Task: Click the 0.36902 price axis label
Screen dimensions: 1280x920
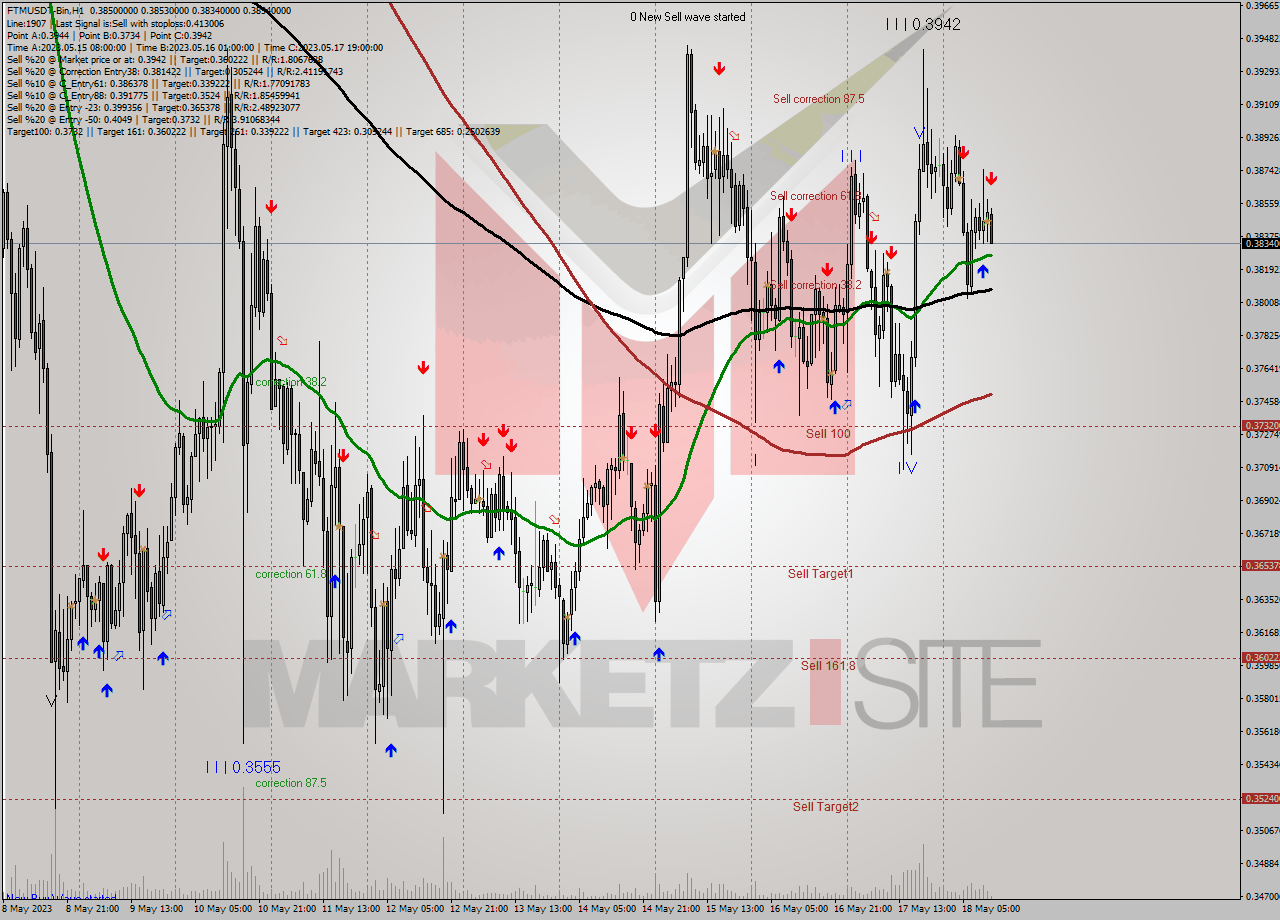Action: click(1262, 500)
